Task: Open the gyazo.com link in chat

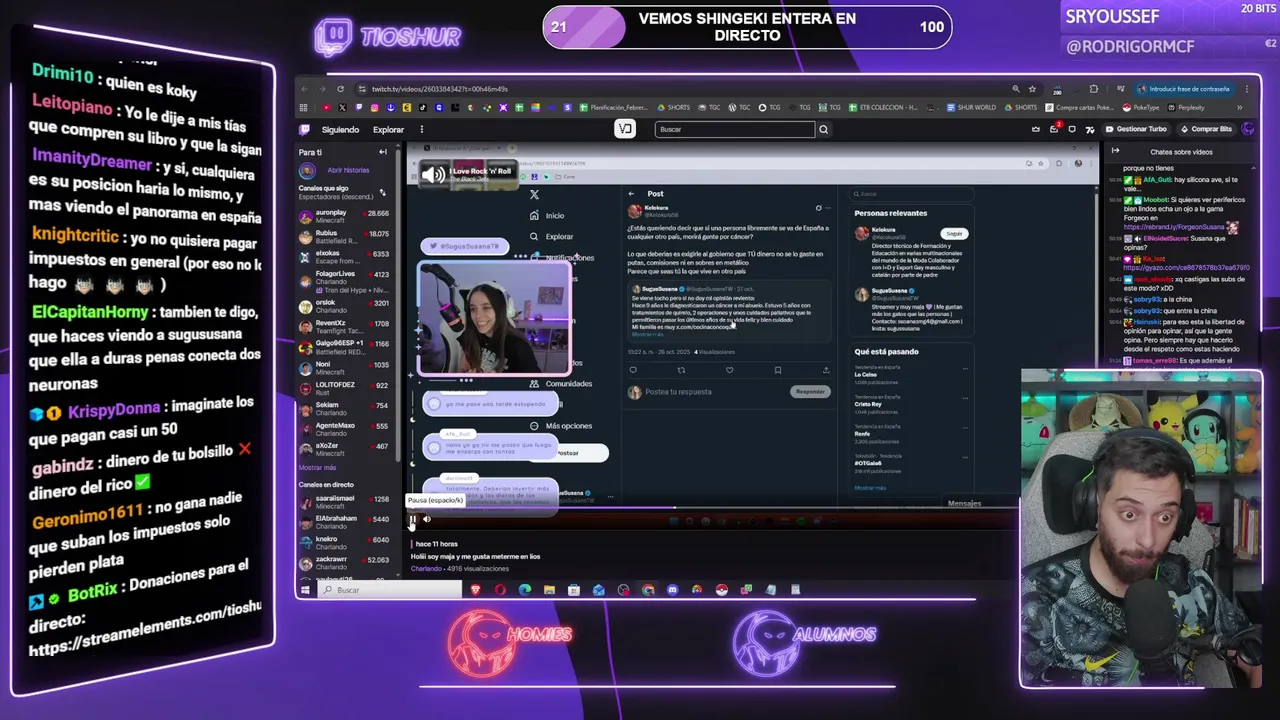Action: coord(1187,268)
